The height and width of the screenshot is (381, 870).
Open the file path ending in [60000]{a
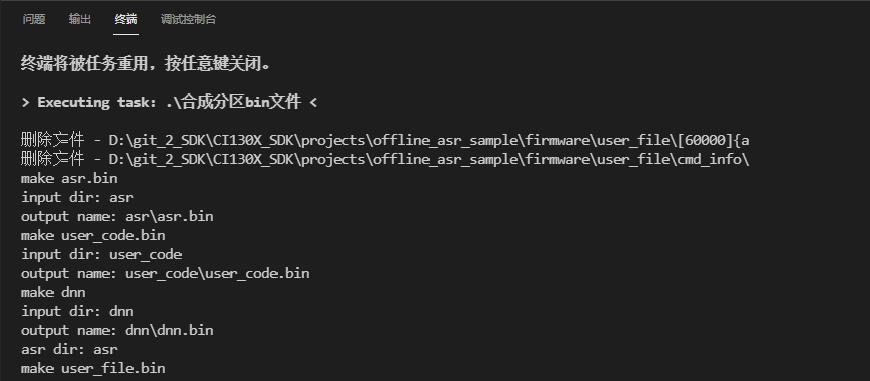429,141
